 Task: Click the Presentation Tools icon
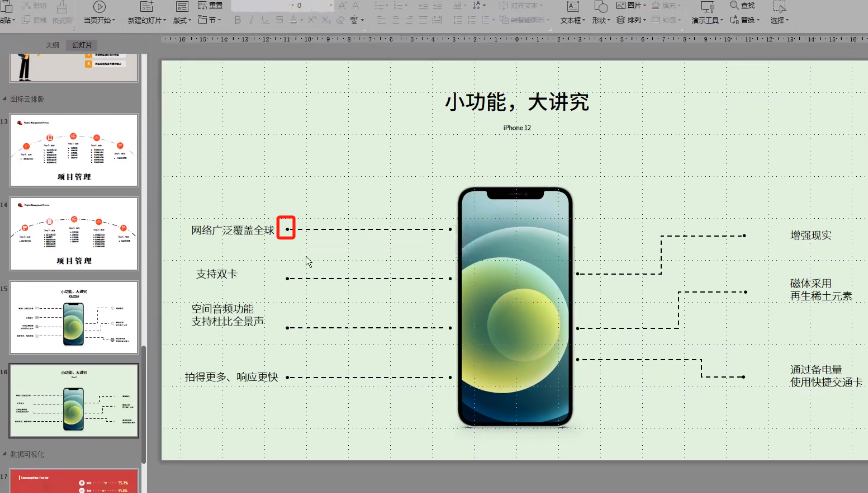(707, 7)
